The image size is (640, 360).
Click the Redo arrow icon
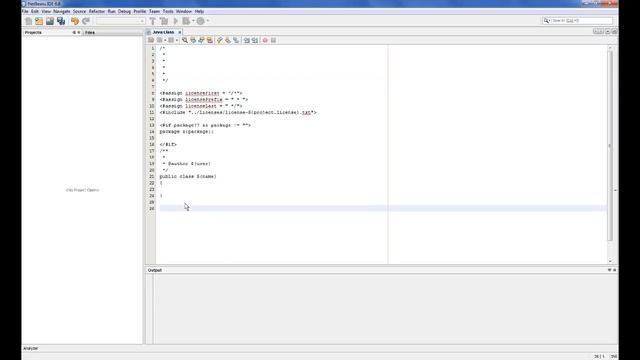(86, 21)
